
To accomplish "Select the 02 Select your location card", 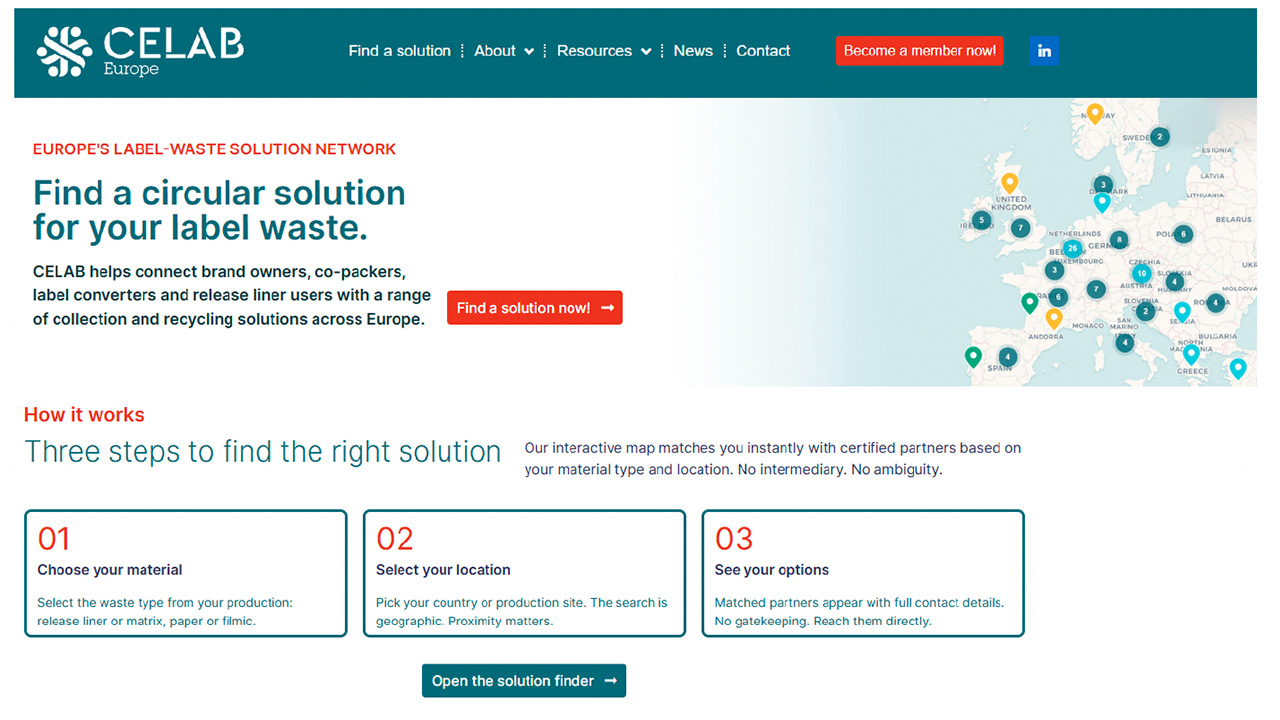I will coord(524,573).
